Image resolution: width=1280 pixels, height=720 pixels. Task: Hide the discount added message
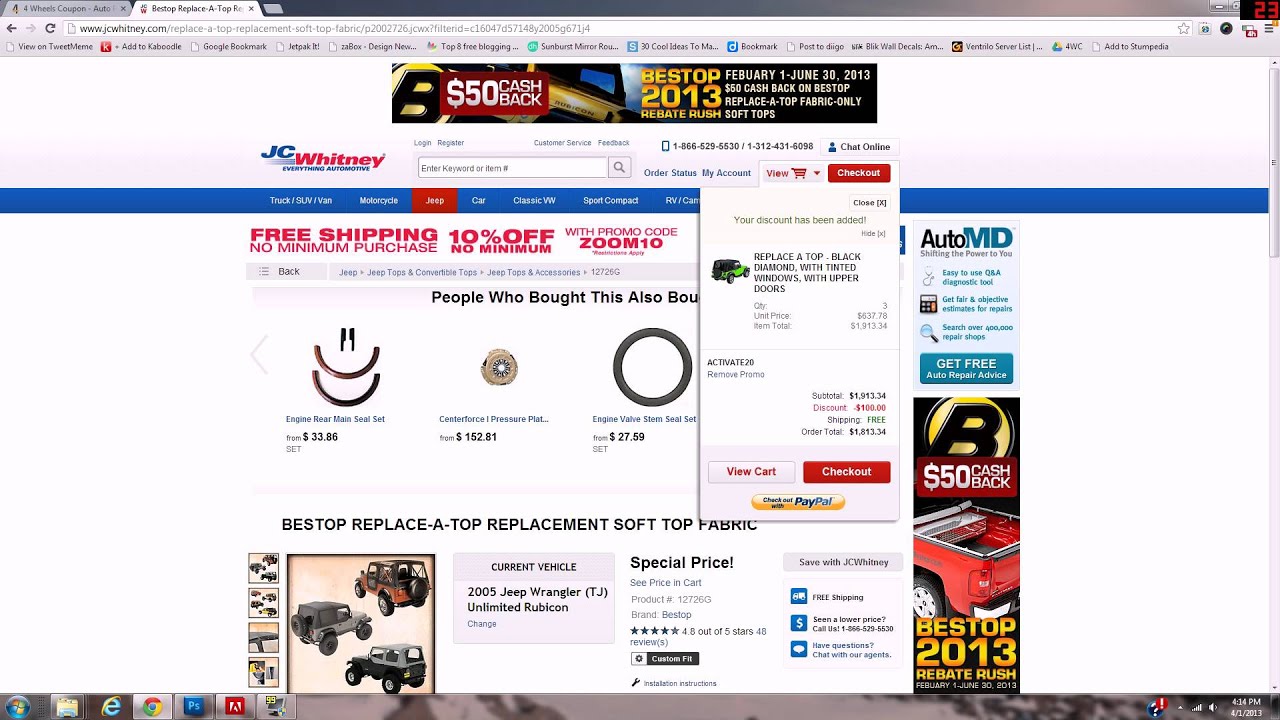pyautogui.click(x=873, y=234)
